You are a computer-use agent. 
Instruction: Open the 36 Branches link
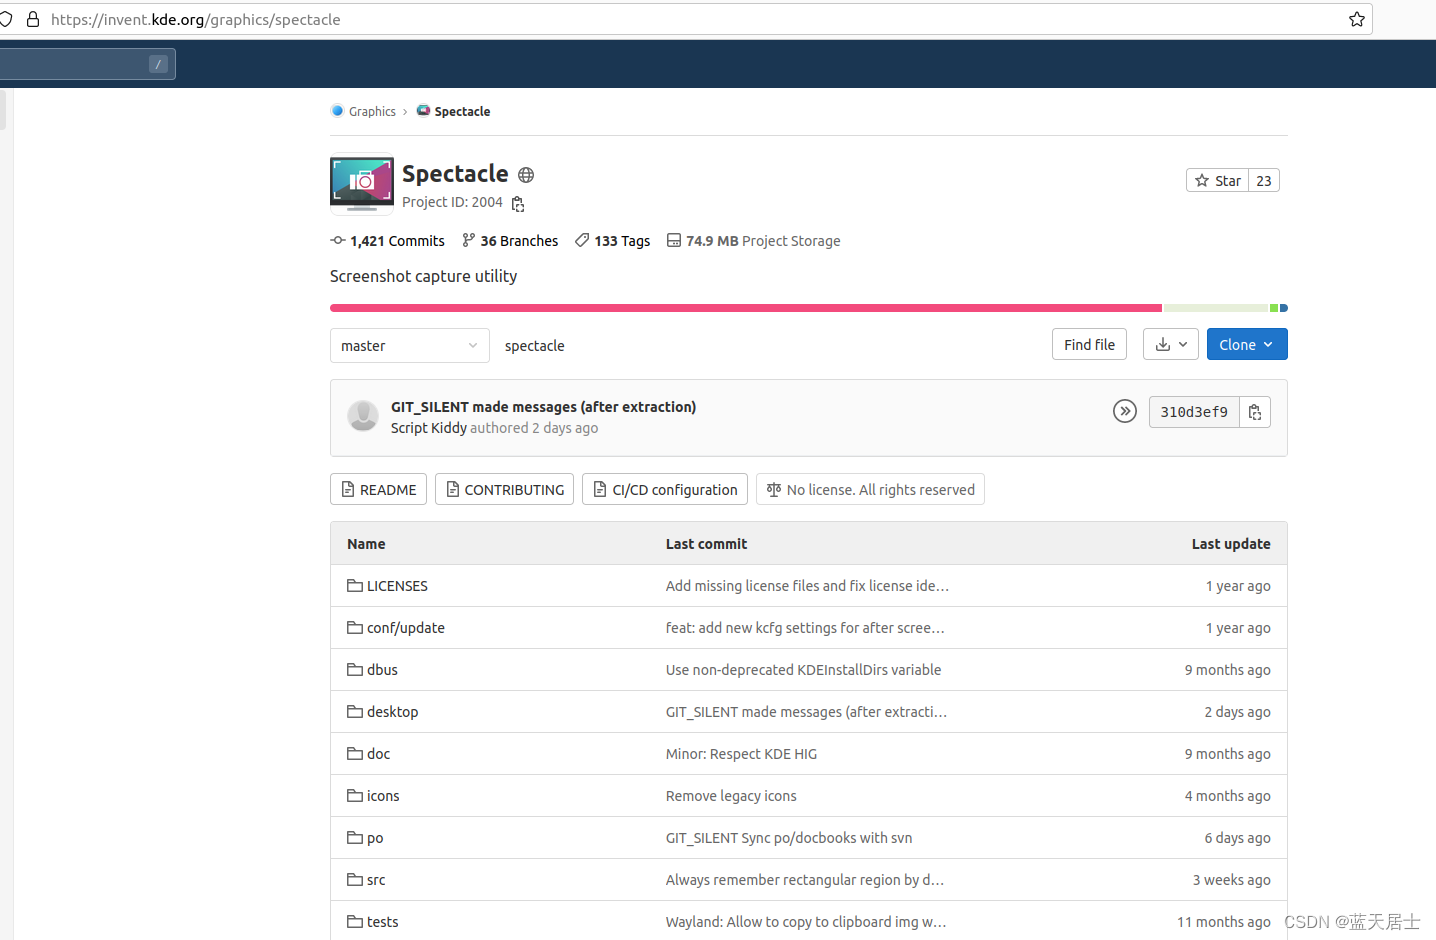[510, 241]
